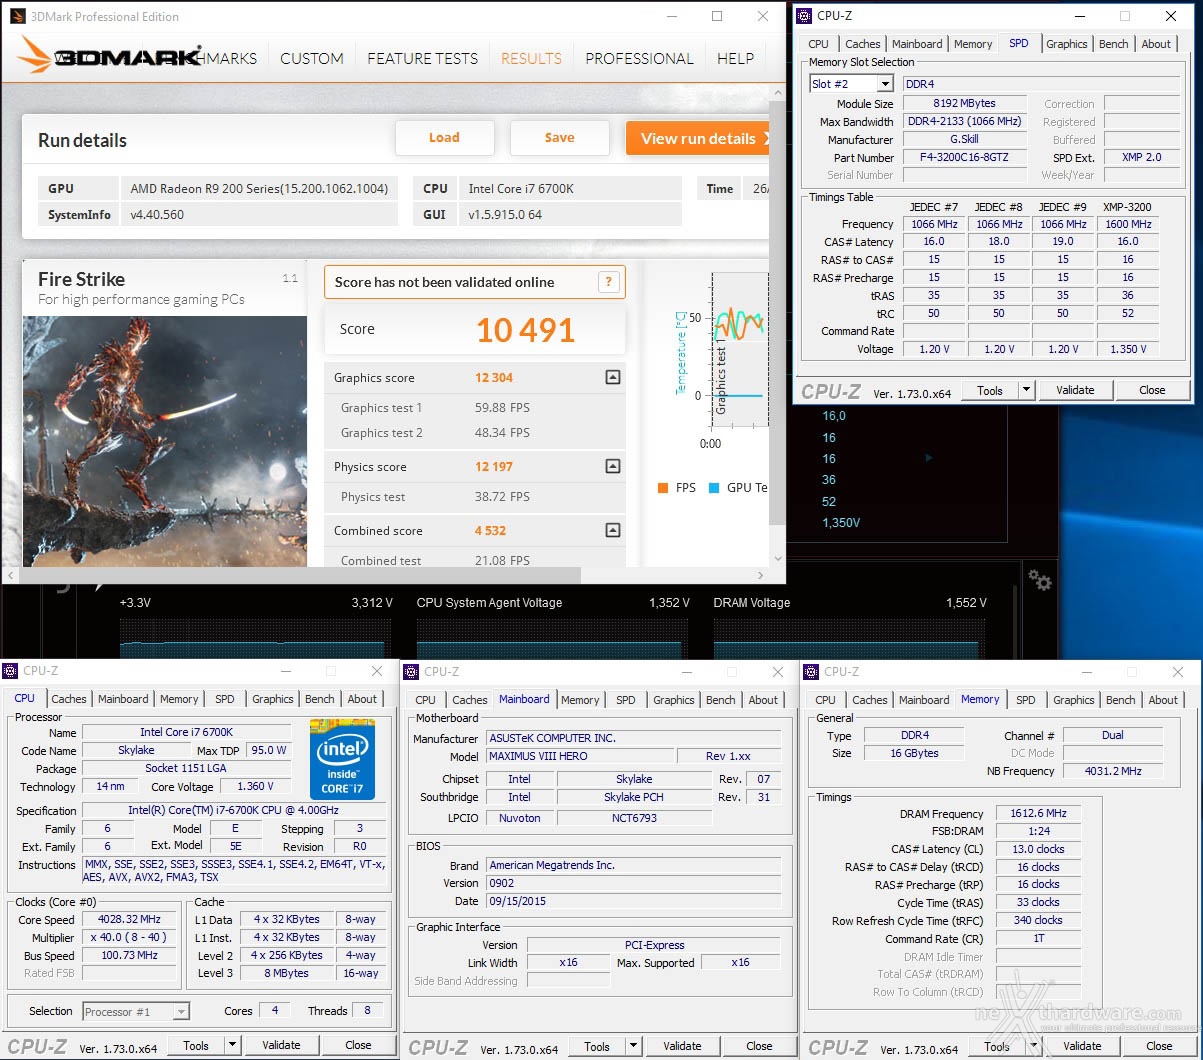Switch to the CUSTOM tab in 3DMark
The height and width of the screenshot is (1060, 1203).
(312, 58)
